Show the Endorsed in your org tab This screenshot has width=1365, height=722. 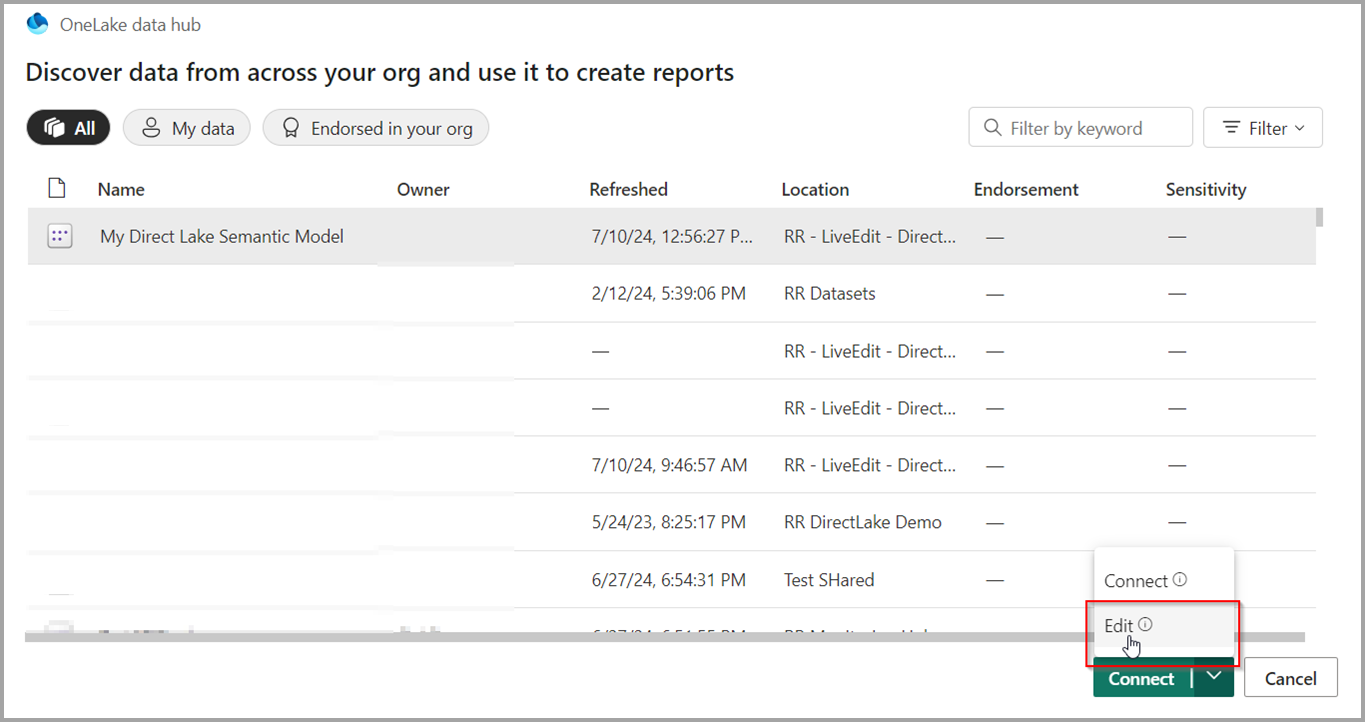pyautogui.click(x=376, y=128)
